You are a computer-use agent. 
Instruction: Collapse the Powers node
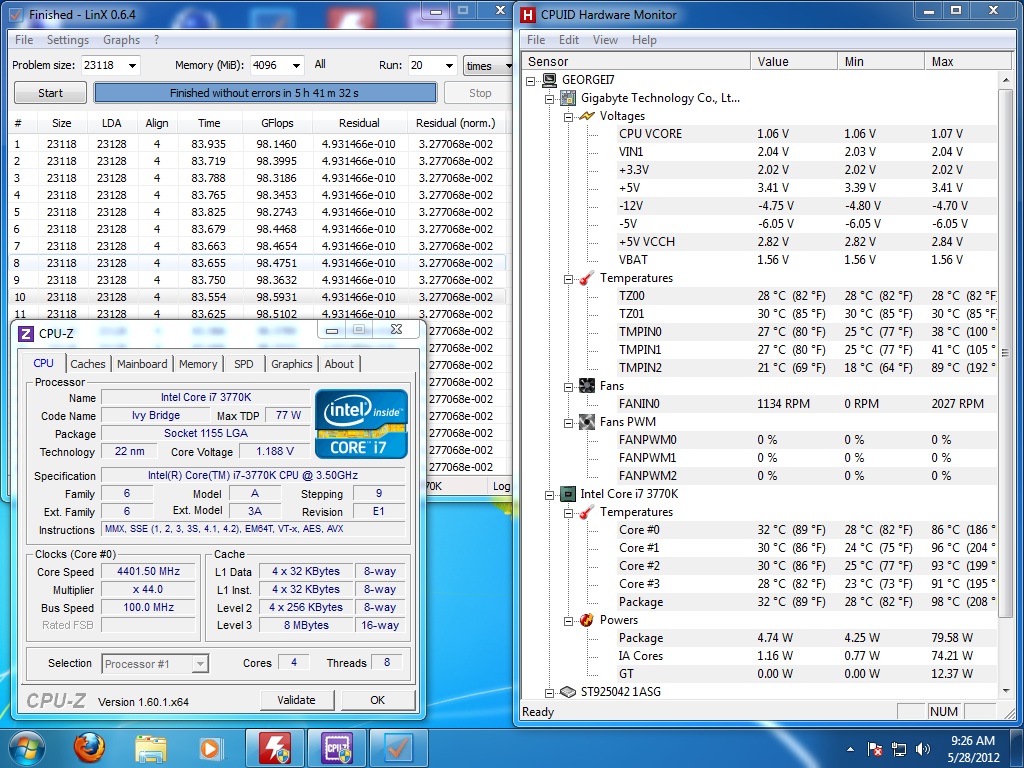[x=568, y=620]
